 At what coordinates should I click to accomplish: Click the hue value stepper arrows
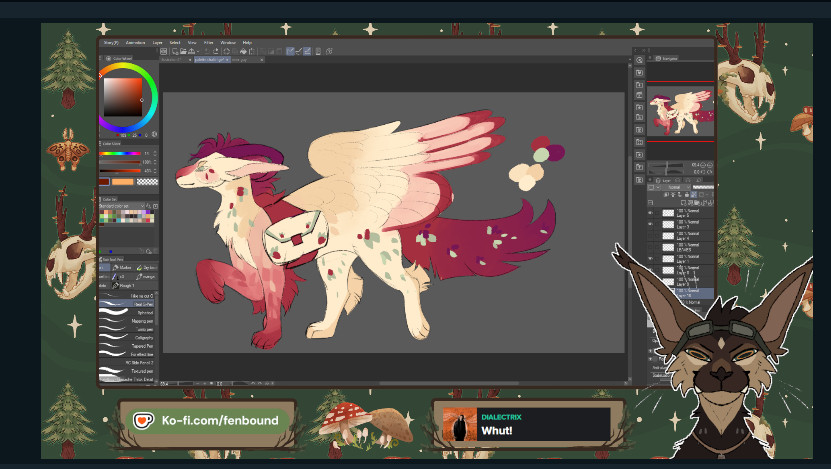155,154
